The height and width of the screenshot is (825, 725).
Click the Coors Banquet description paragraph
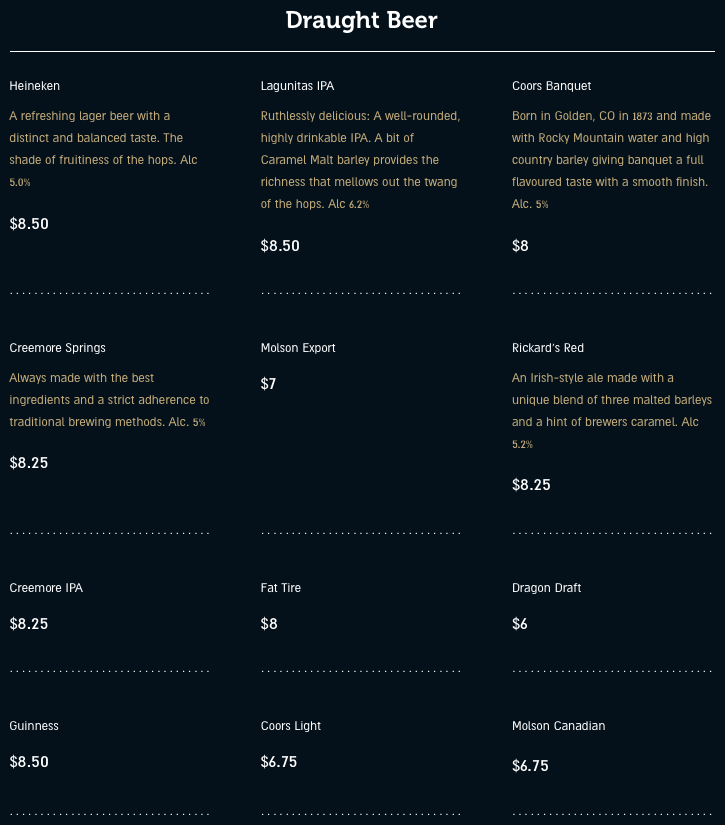pyautogui.click(x=610, y=160)
